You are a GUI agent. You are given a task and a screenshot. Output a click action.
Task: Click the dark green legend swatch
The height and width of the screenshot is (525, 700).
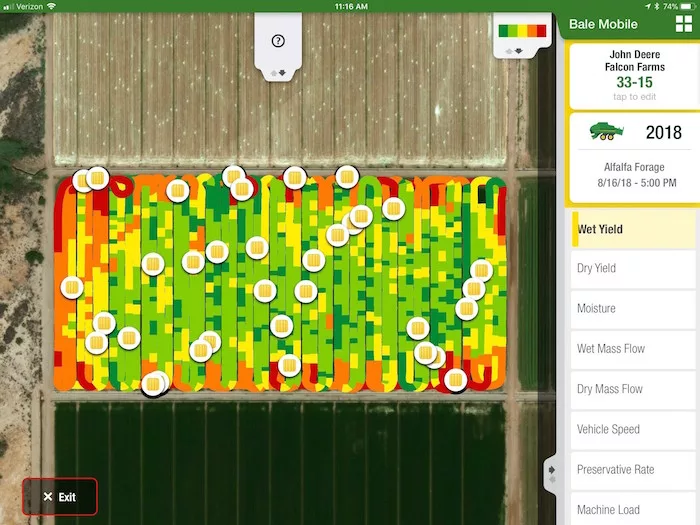click(503, 31)
